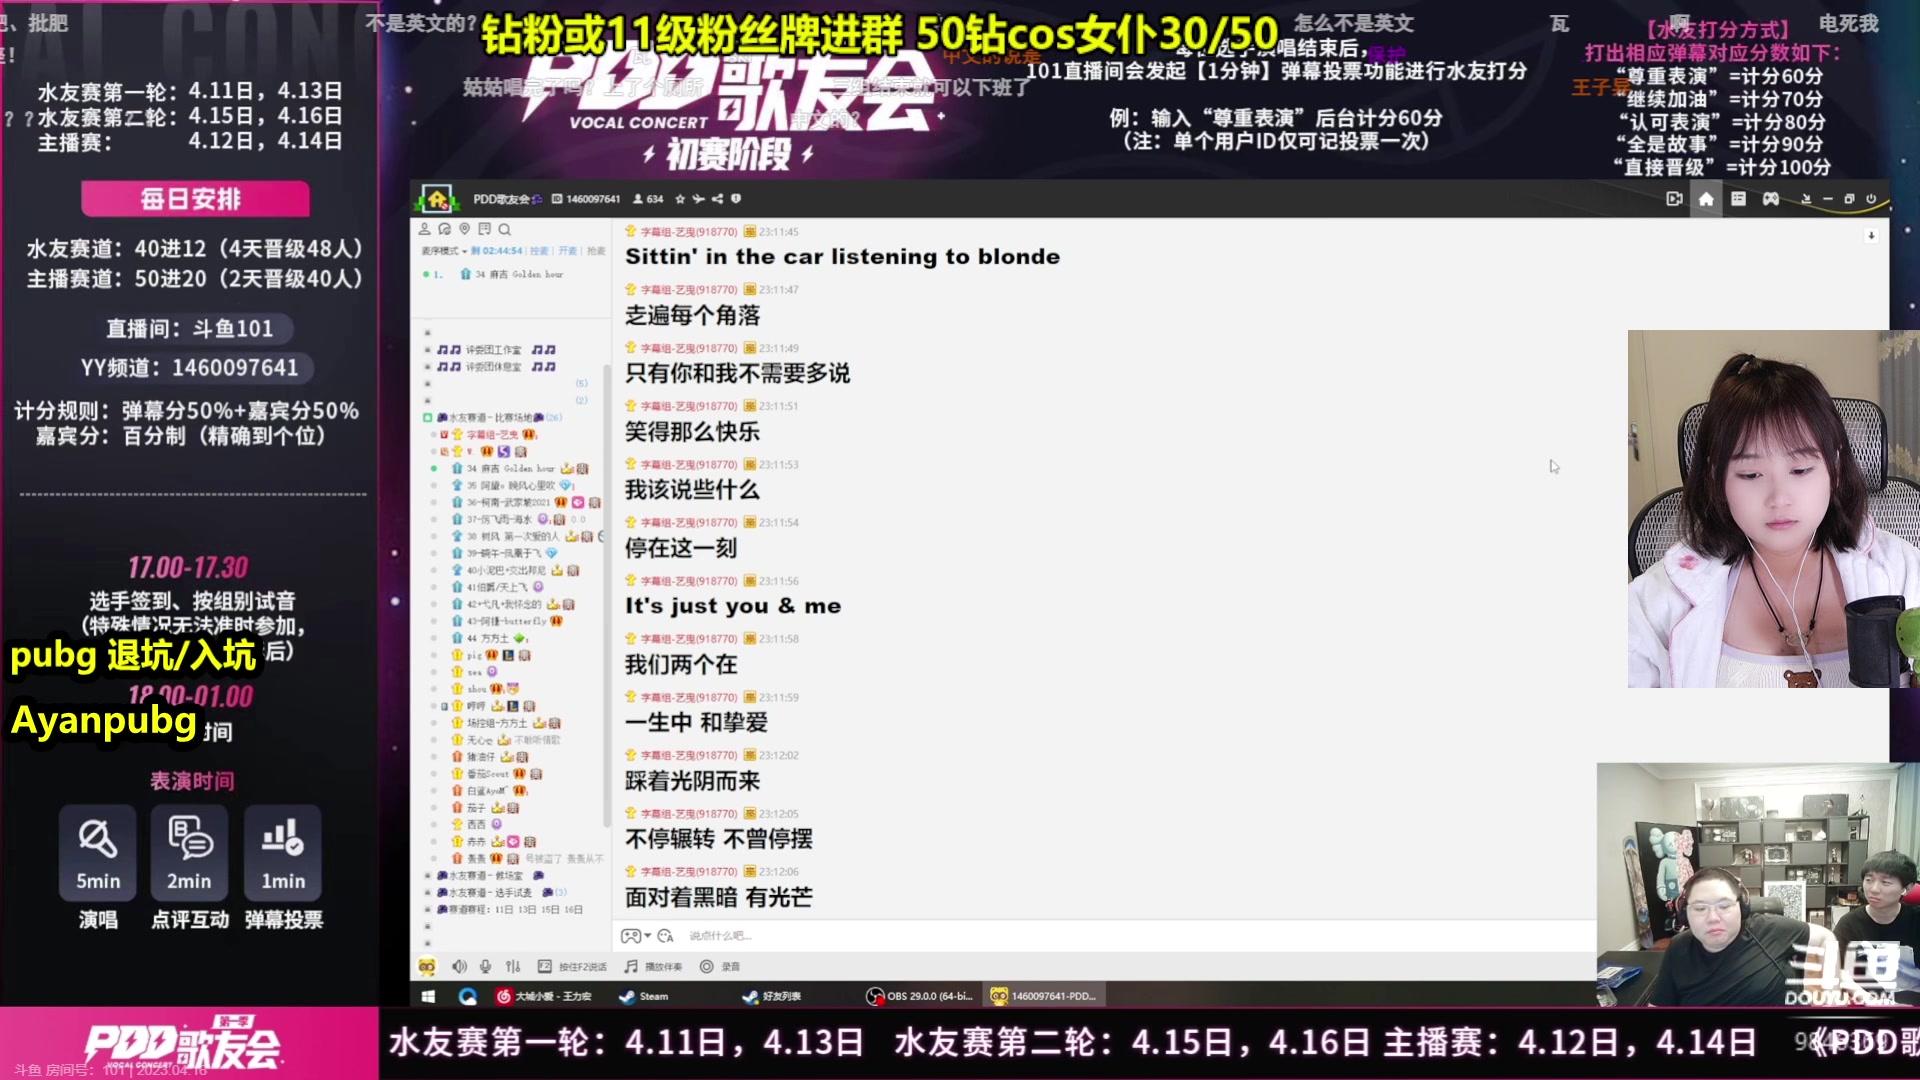This screenshot has height=1080, width=1920.
Task: Click the play accompaniment music button
Action: click(x=653, y=966)
